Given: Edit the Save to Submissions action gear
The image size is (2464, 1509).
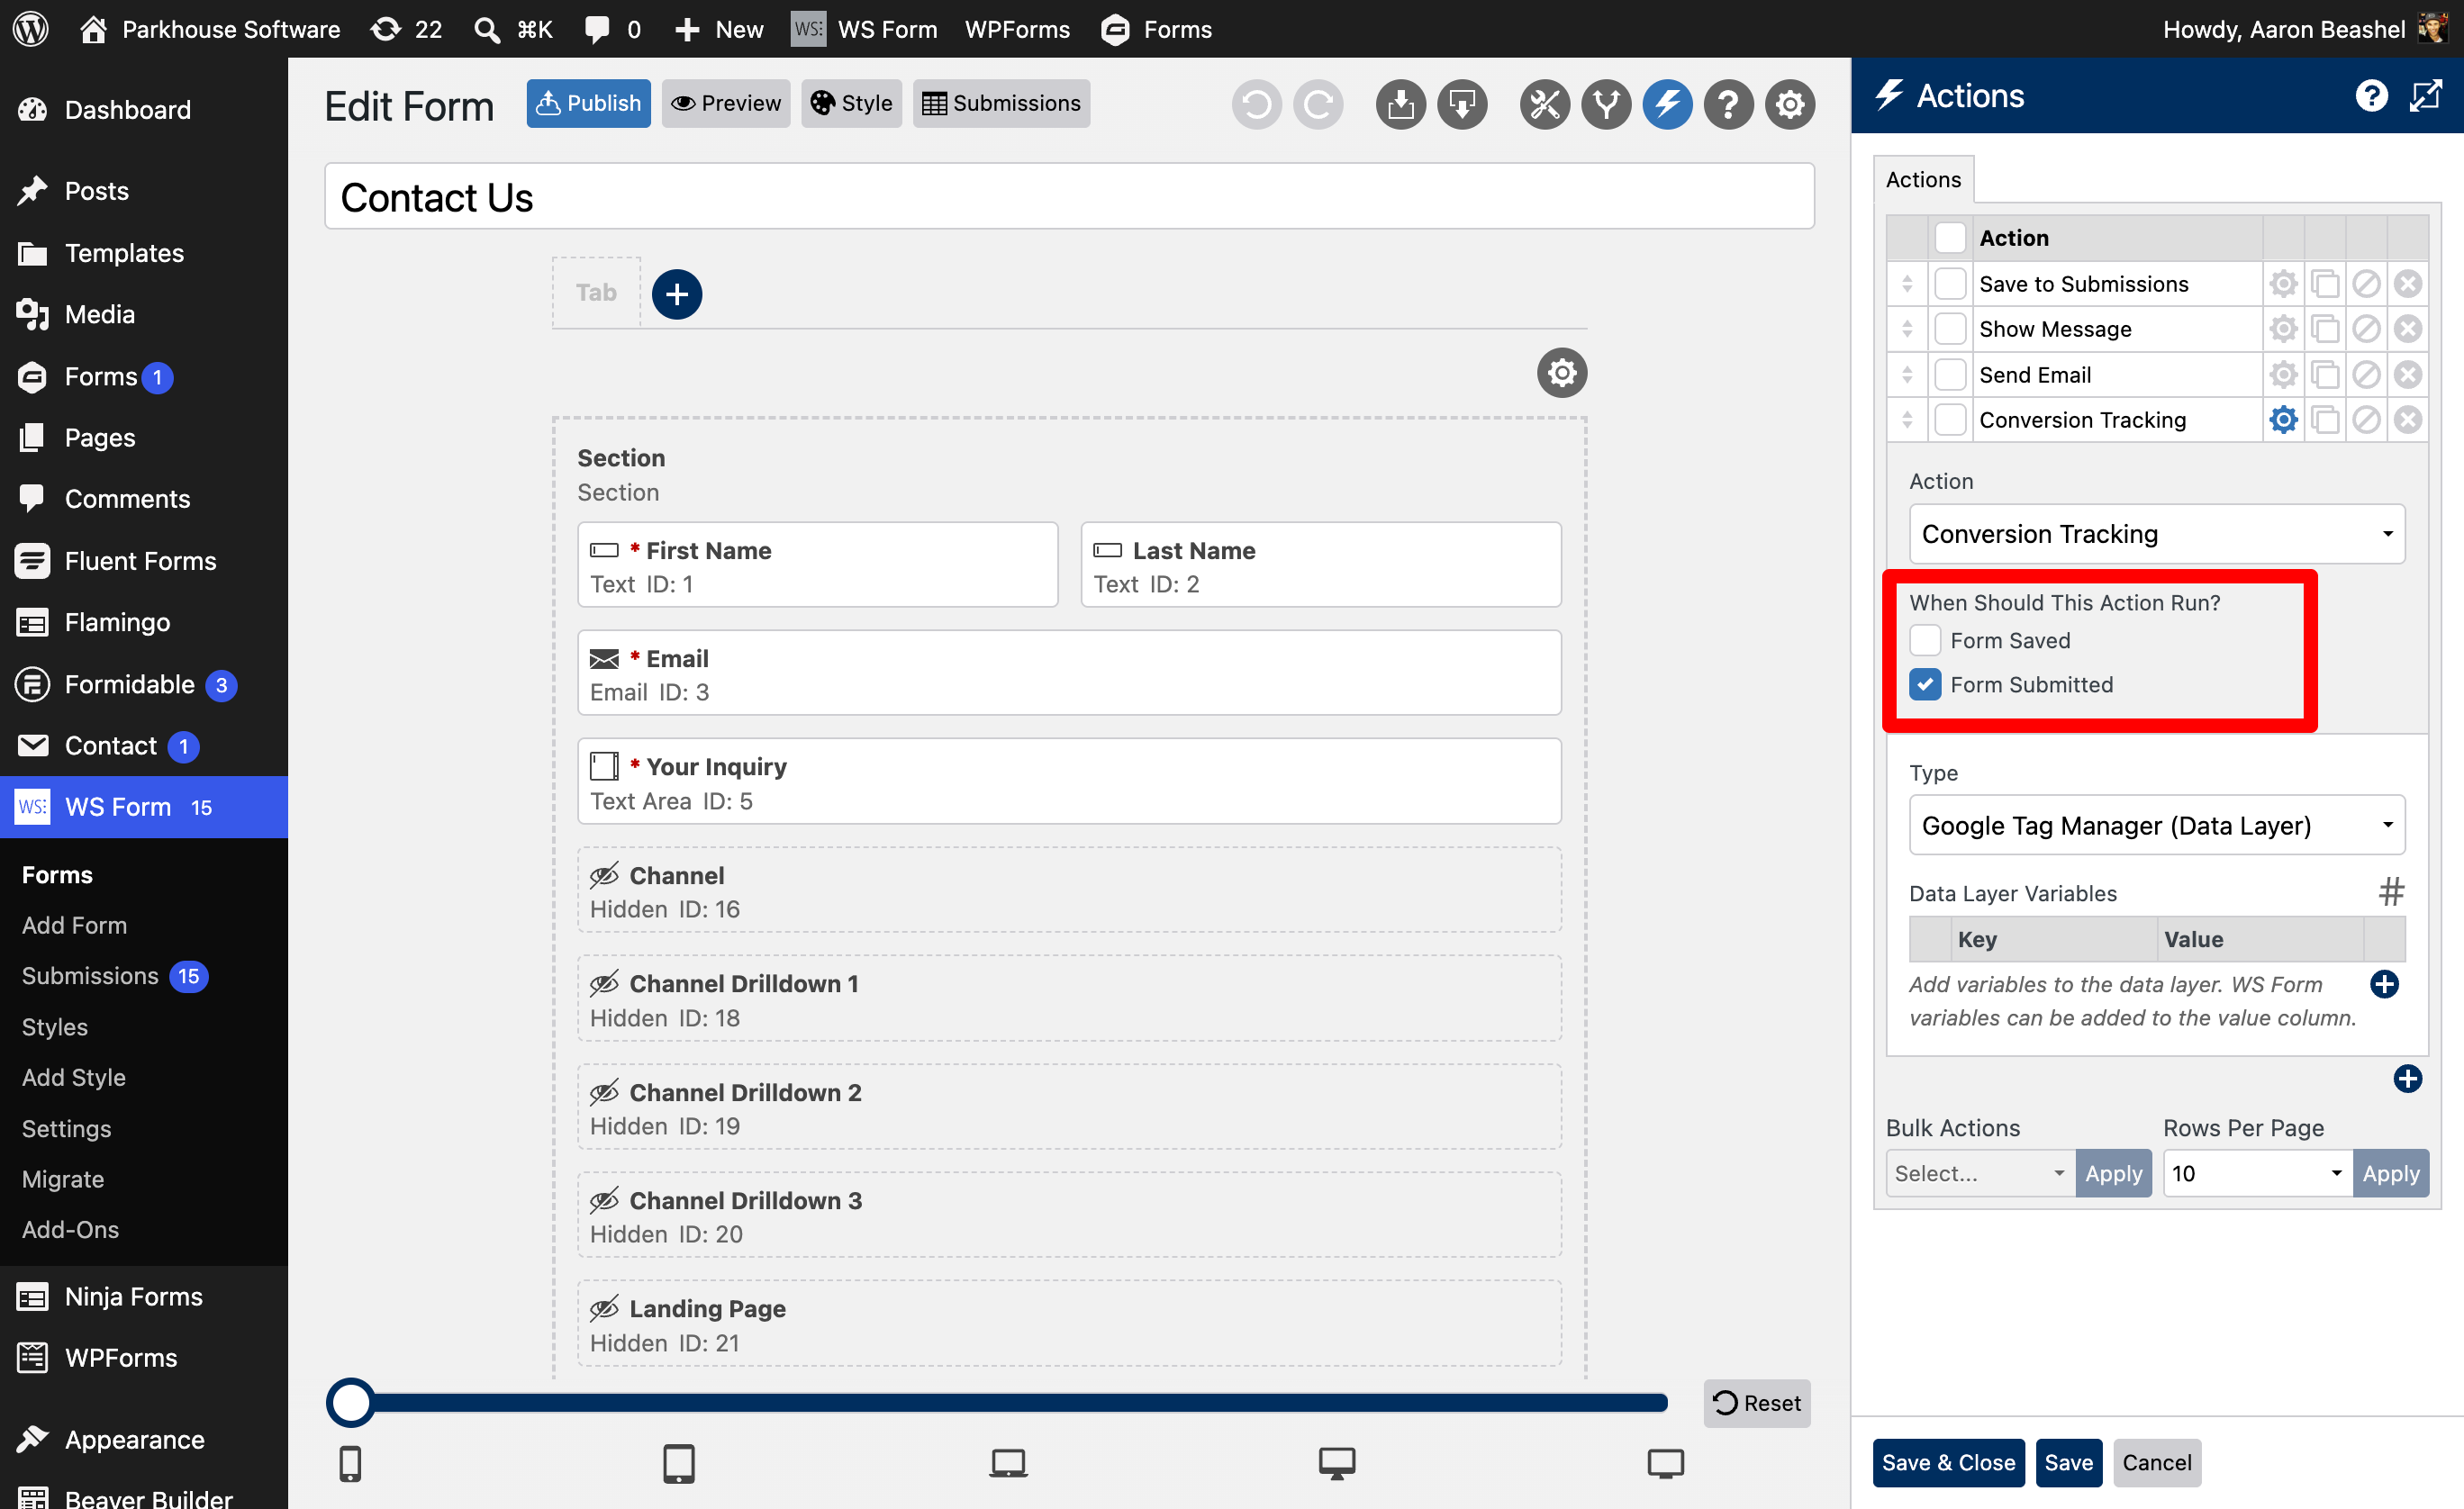Looking at the screenshot, I should 2283,284.
